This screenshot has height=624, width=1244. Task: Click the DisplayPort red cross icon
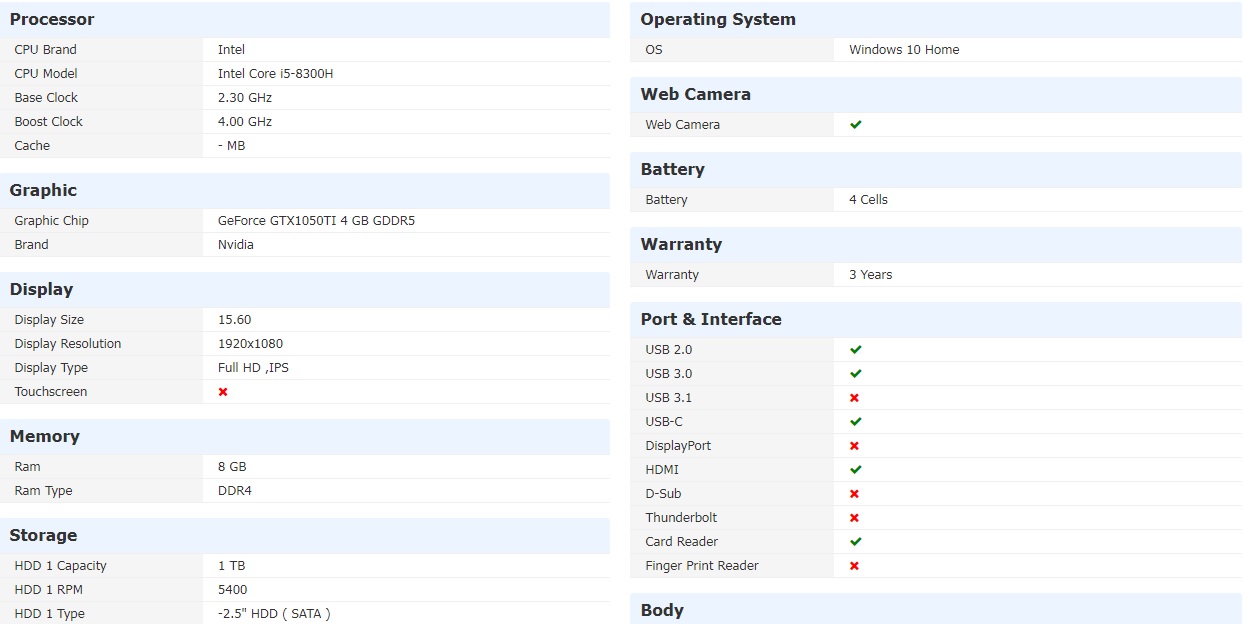point(855,446)
